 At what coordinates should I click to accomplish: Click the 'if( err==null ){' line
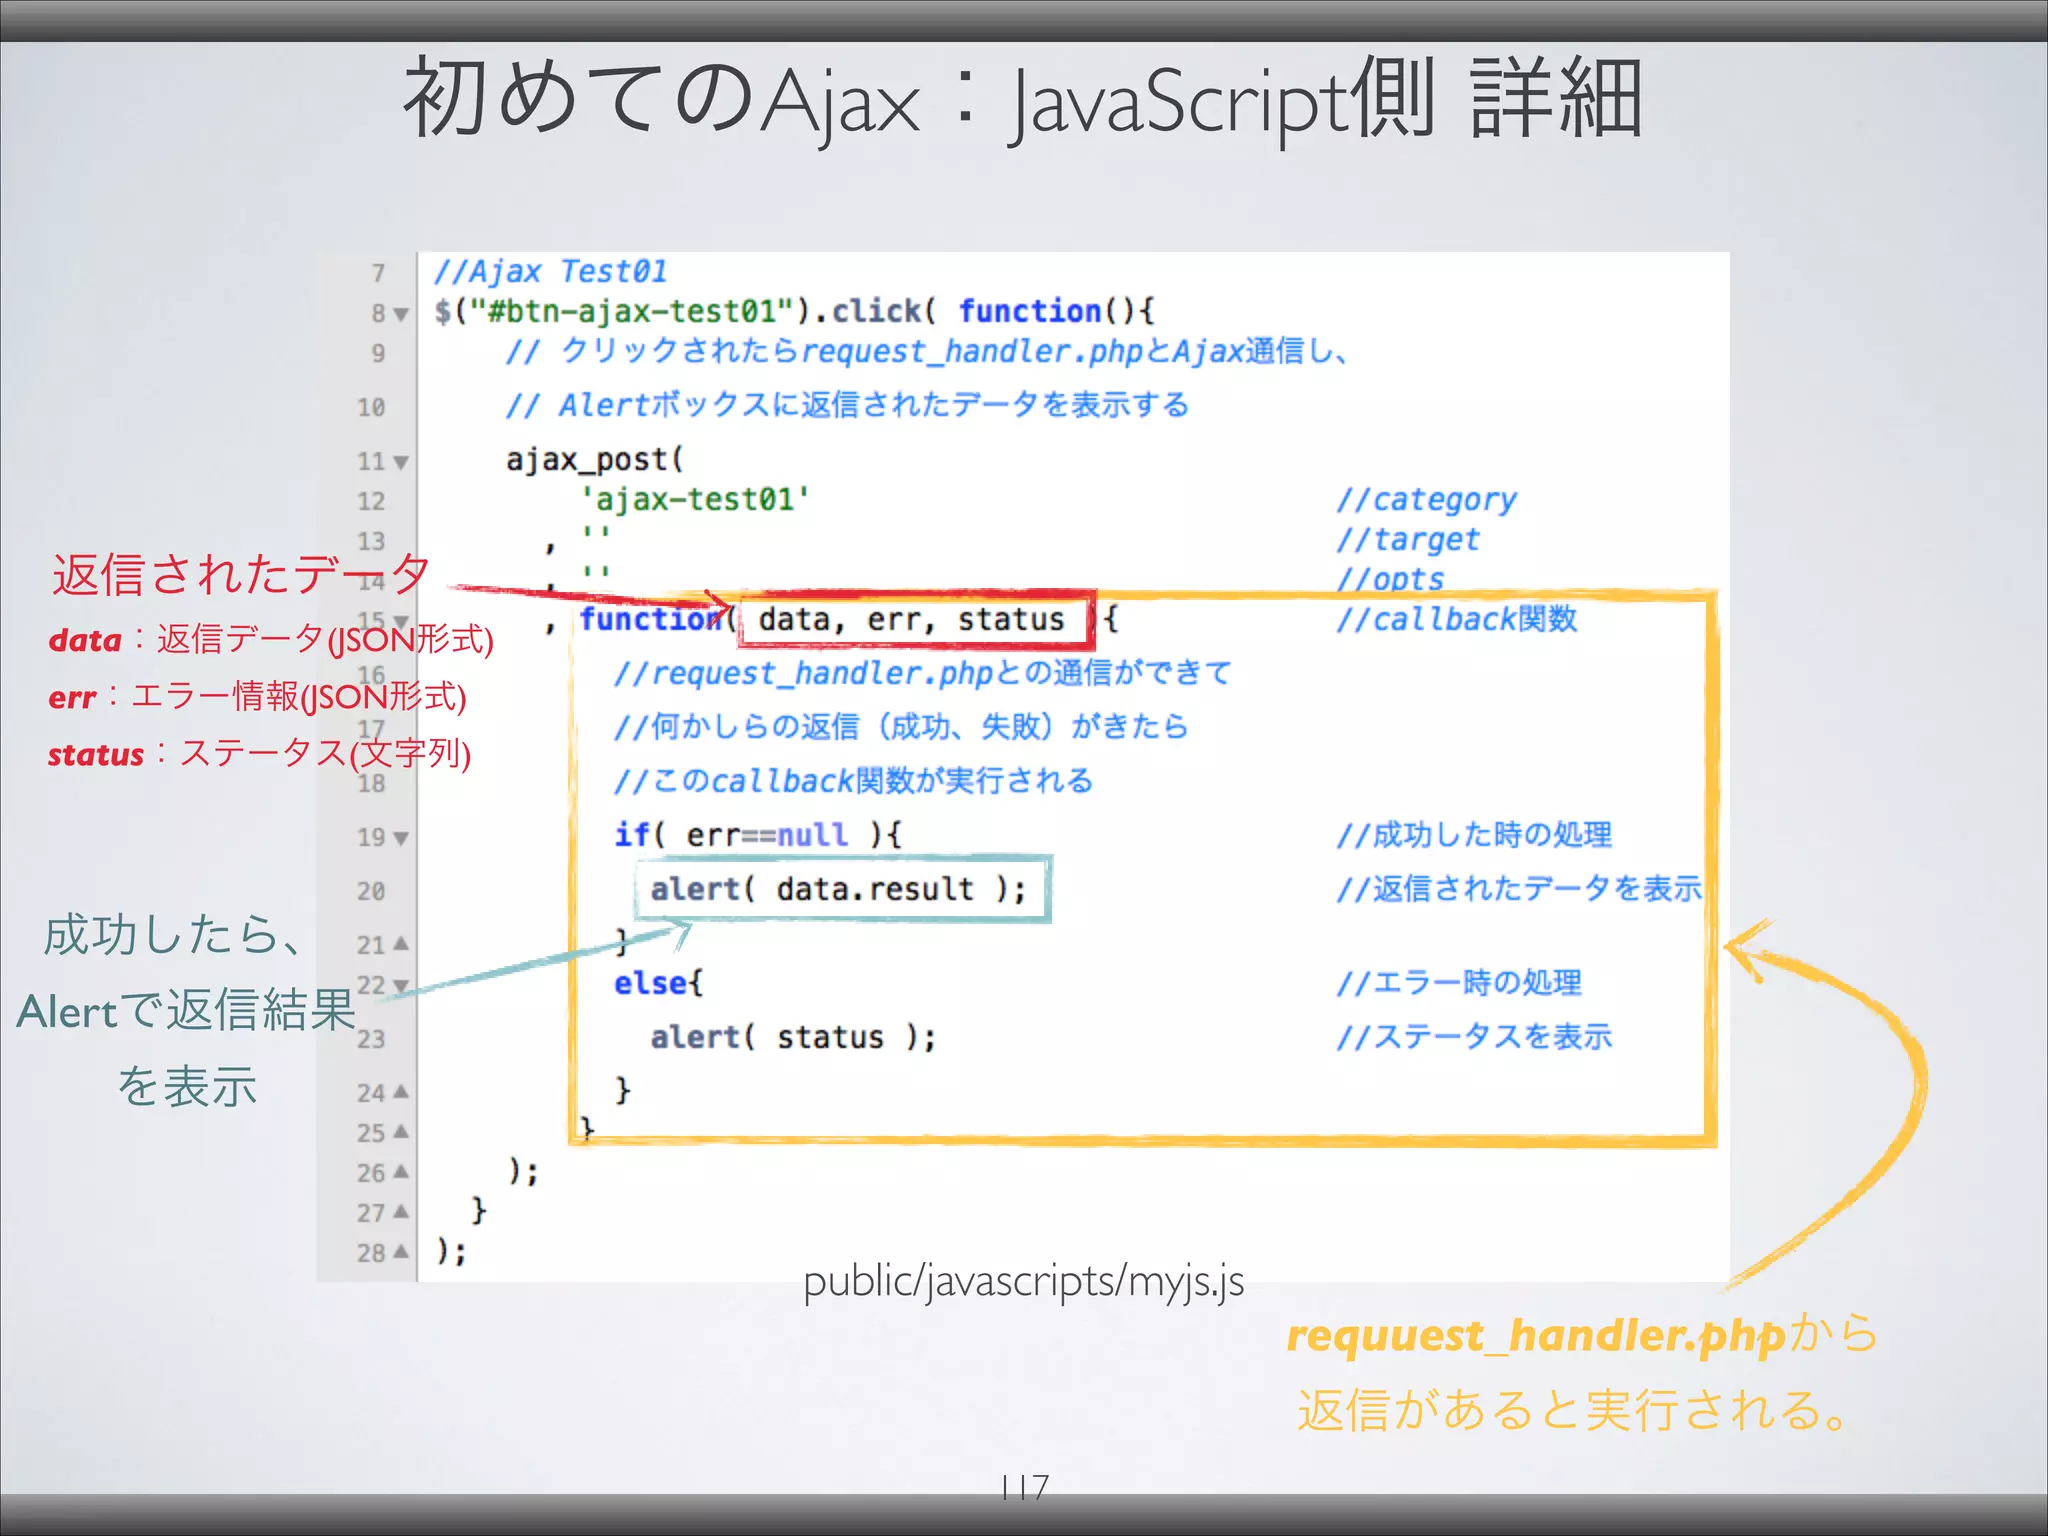click(x=759, y=835)
